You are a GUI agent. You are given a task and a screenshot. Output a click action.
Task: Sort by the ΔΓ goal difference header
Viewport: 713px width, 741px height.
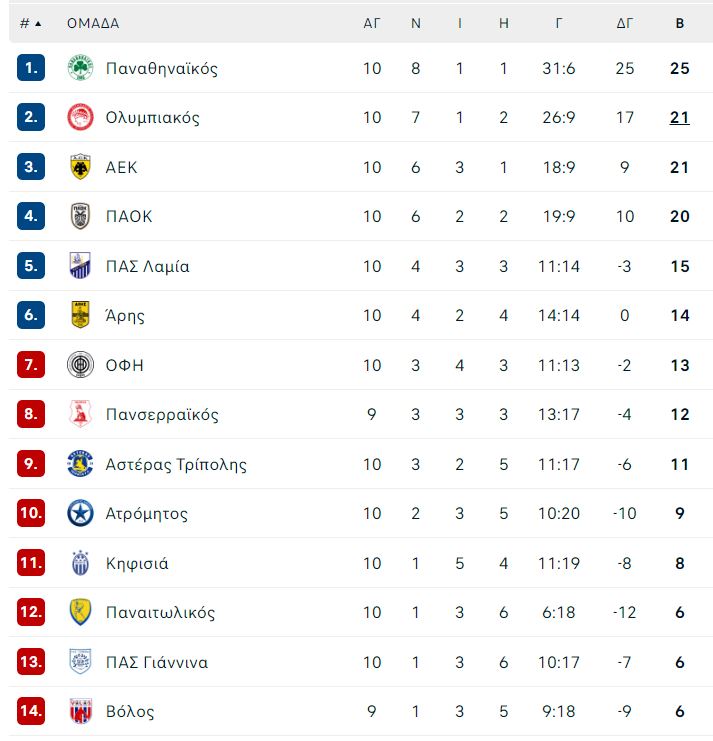coord(624,23)
